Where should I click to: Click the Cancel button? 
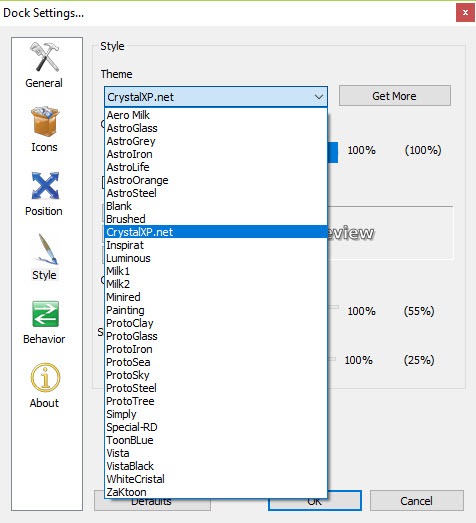[x=416, y=501]
